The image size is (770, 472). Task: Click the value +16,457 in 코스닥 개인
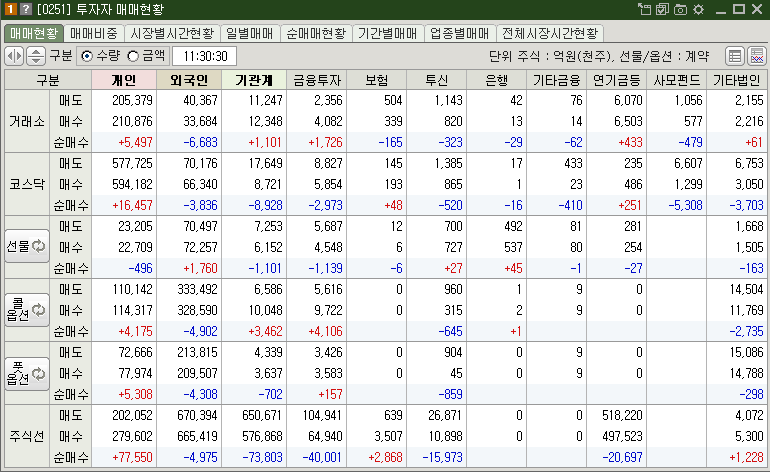[x=132, y=205]
